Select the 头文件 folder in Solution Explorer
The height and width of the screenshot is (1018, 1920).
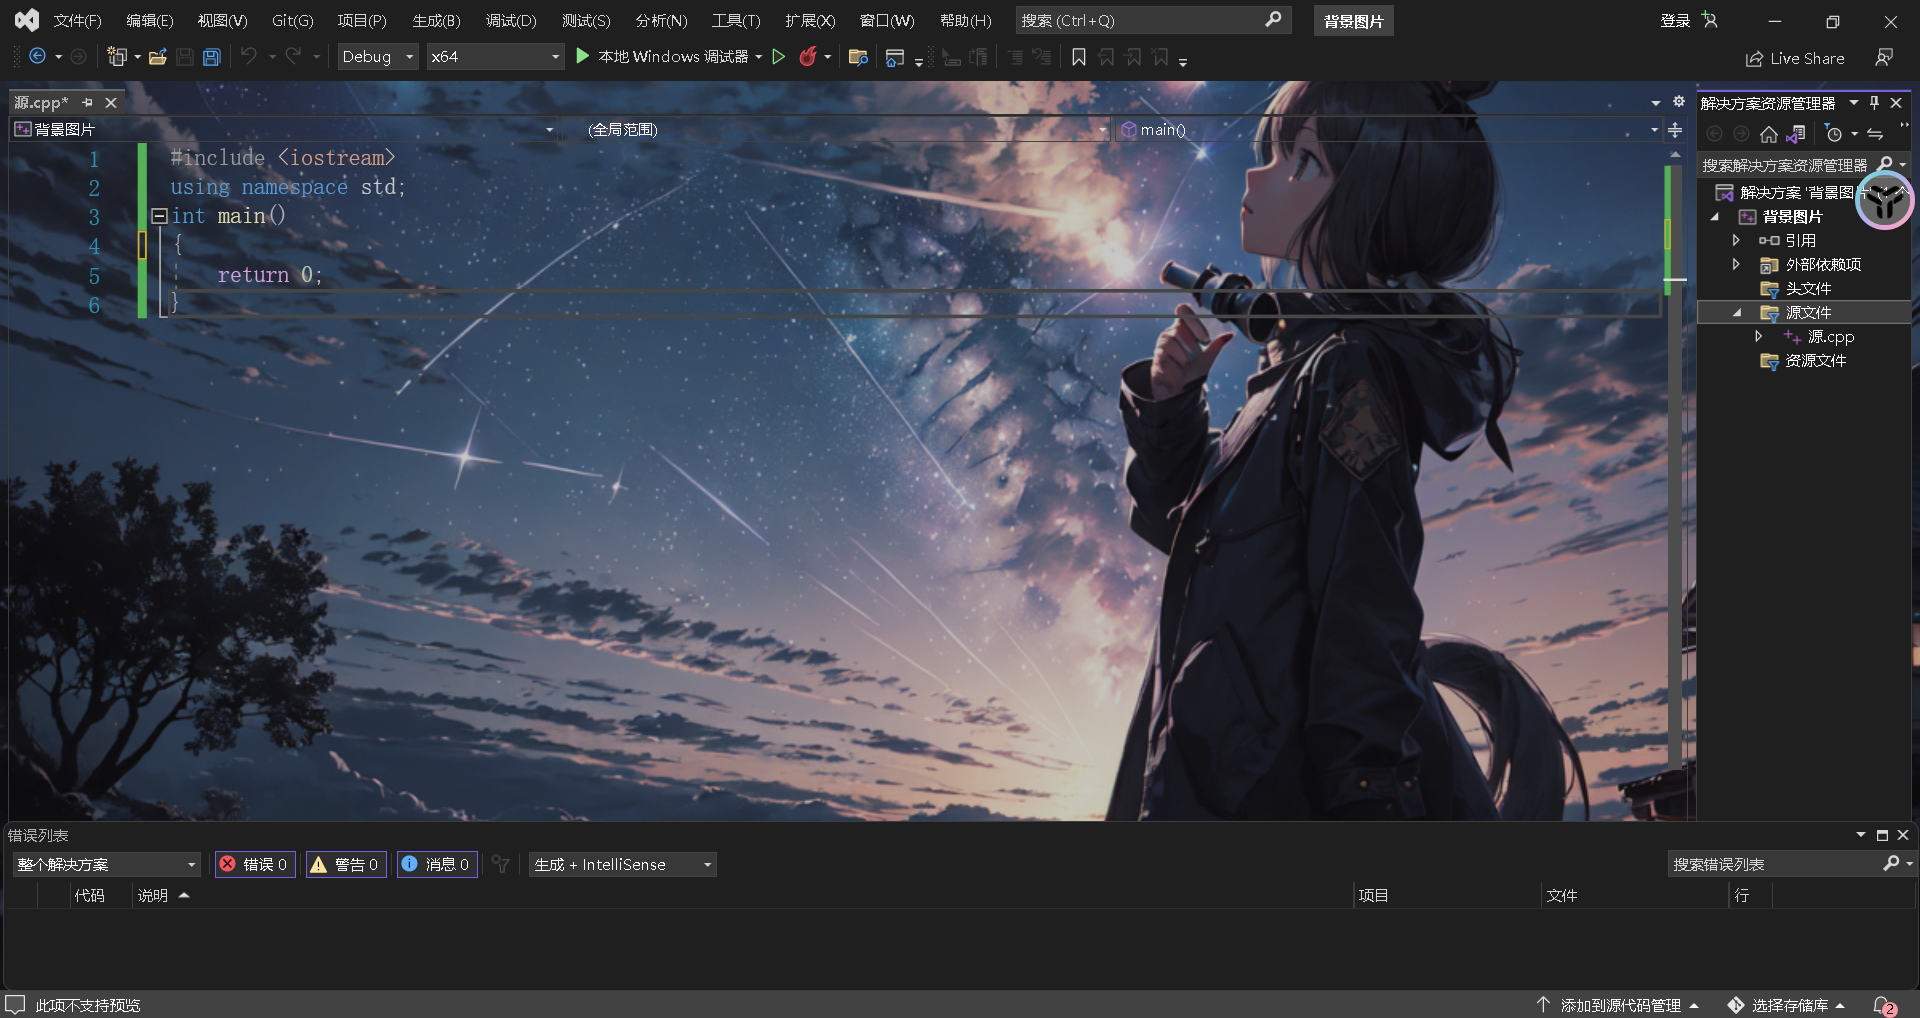(1808, 288)
